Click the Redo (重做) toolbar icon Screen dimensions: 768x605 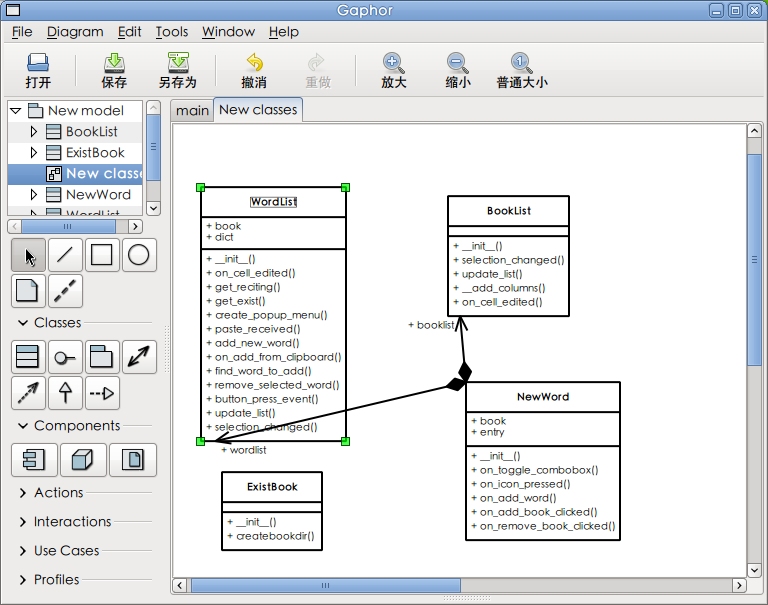pyautogui.click(x=318, y=70)
